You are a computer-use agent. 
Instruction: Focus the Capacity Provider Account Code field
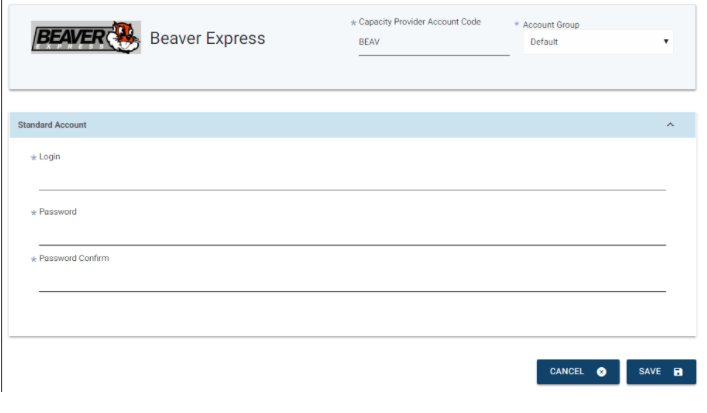(434, 43)
